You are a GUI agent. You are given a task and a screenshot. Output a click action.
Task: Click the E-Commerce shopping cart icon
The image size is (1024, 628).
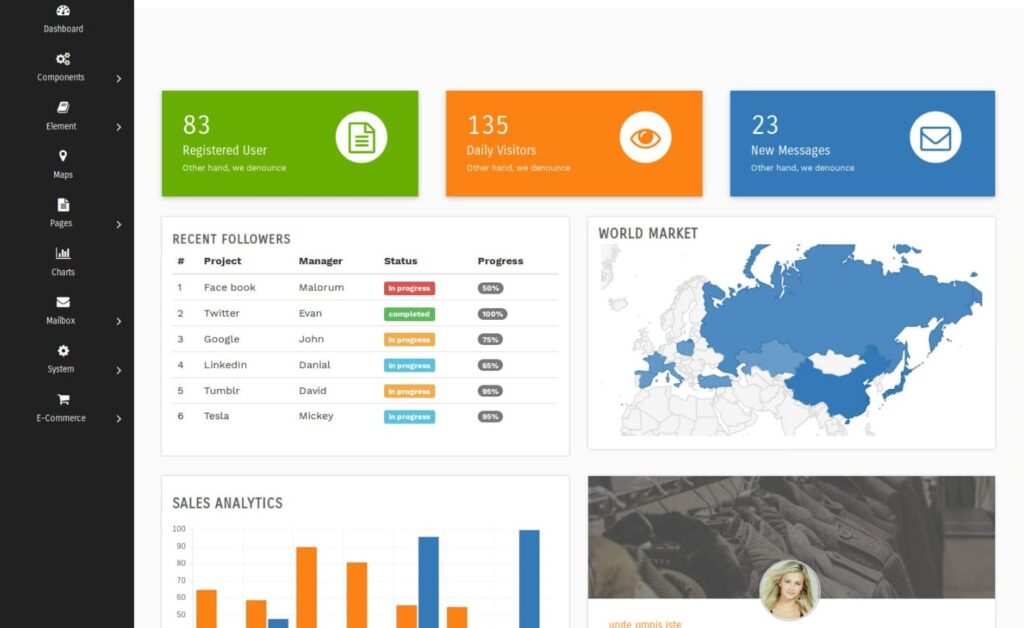[63, 399]
